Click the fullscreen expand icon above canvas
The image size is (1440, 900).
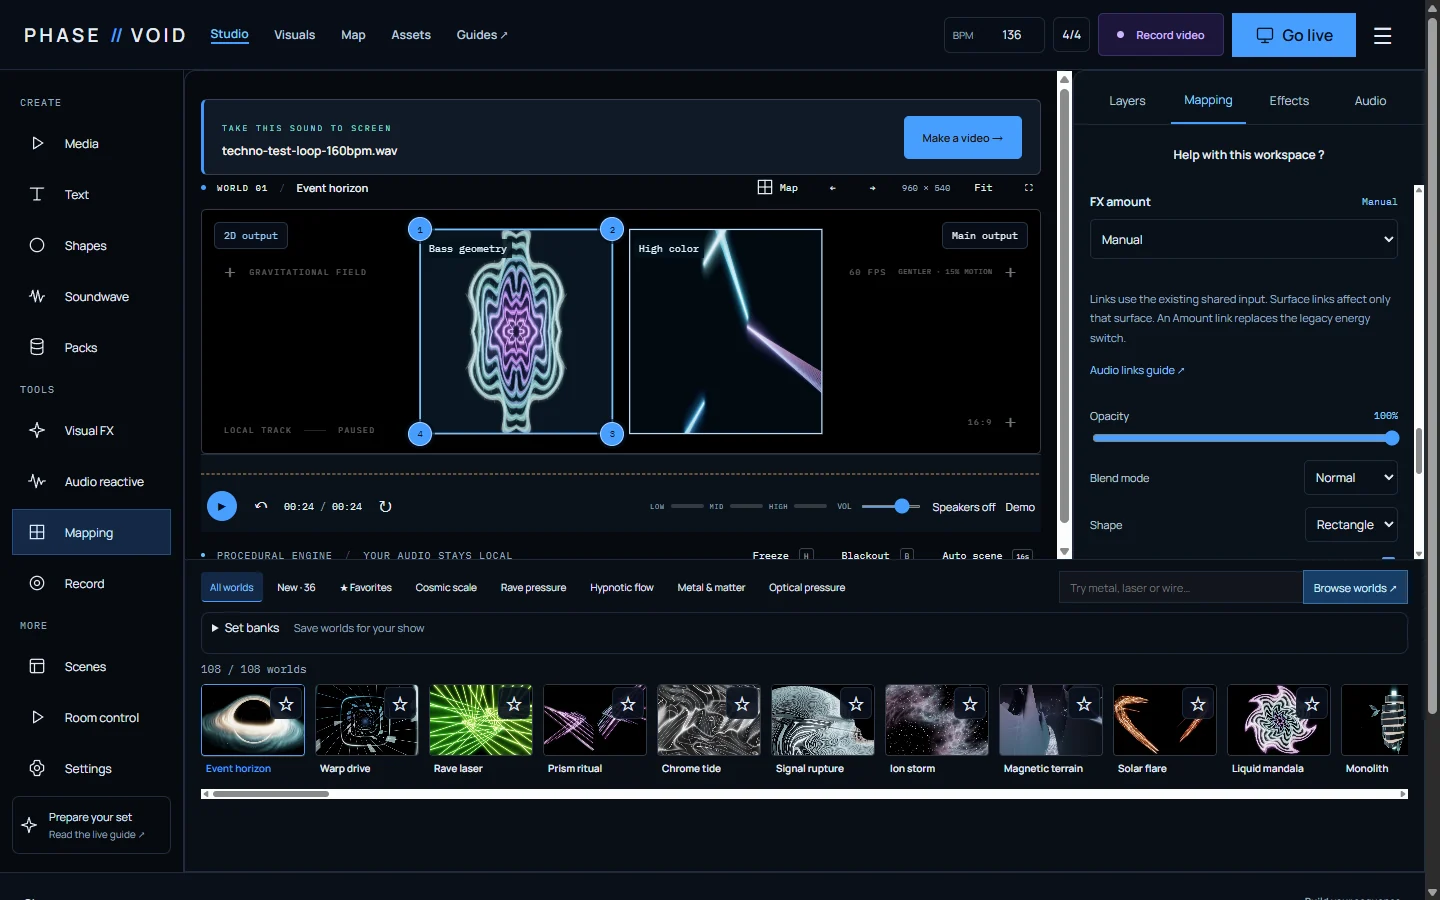click(x=1028, y=188)
